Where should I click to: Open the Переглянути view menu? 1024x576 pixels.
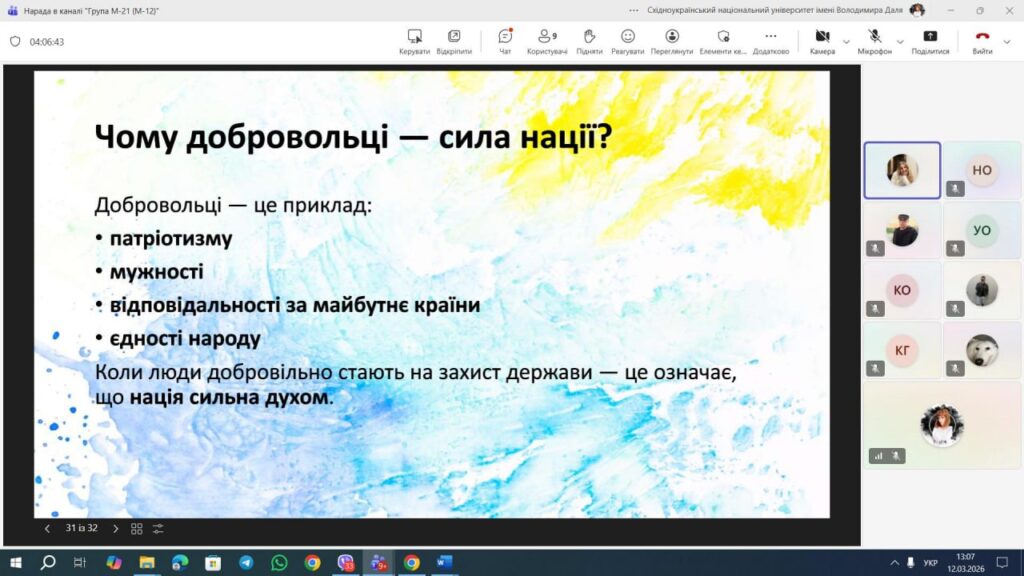[x=672, y=40]
